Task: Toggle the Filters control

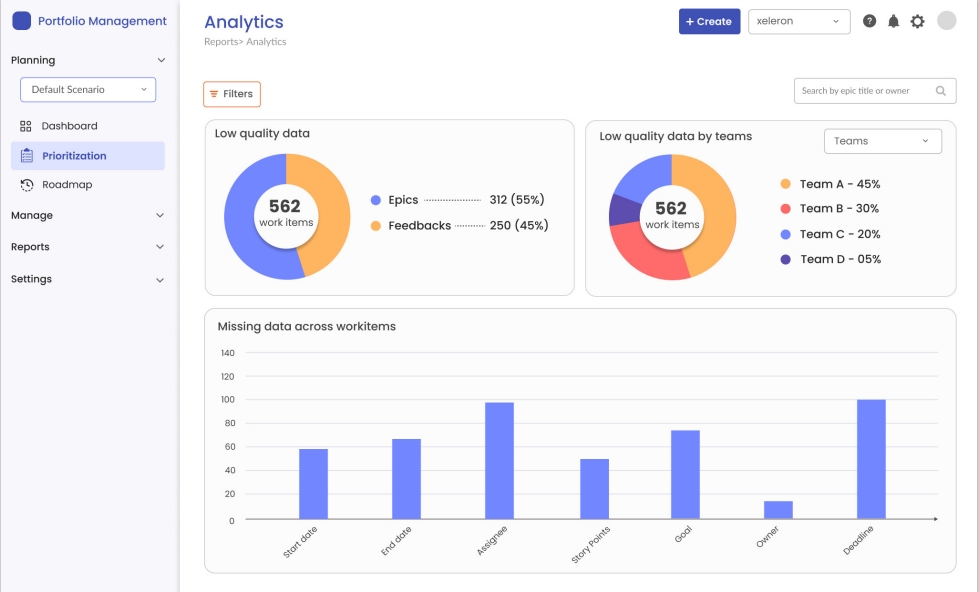Action: 231,93
